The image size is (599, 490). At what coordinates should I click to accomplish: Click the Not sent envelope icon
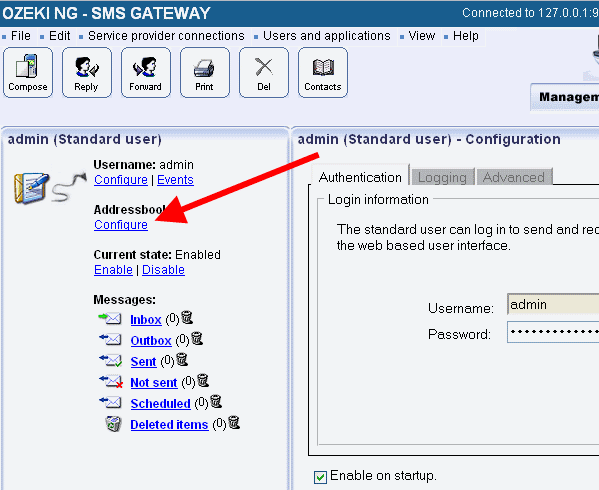111,382
